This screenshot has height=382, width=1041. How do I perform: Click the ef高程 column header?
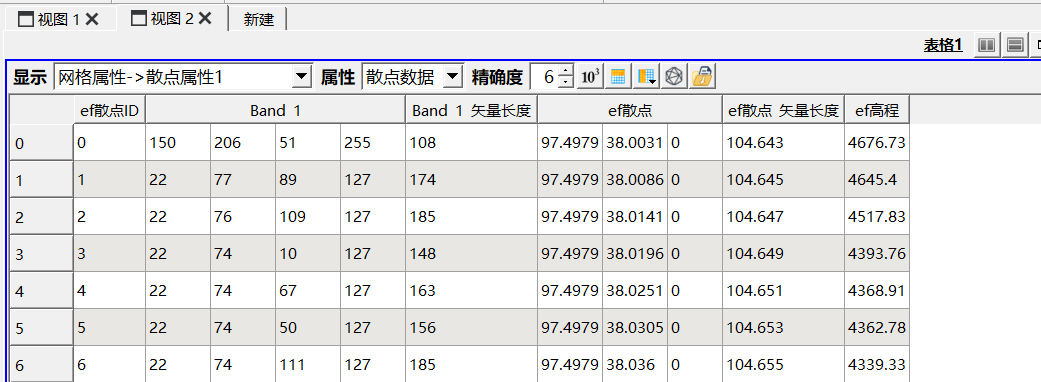click(877, 111)
